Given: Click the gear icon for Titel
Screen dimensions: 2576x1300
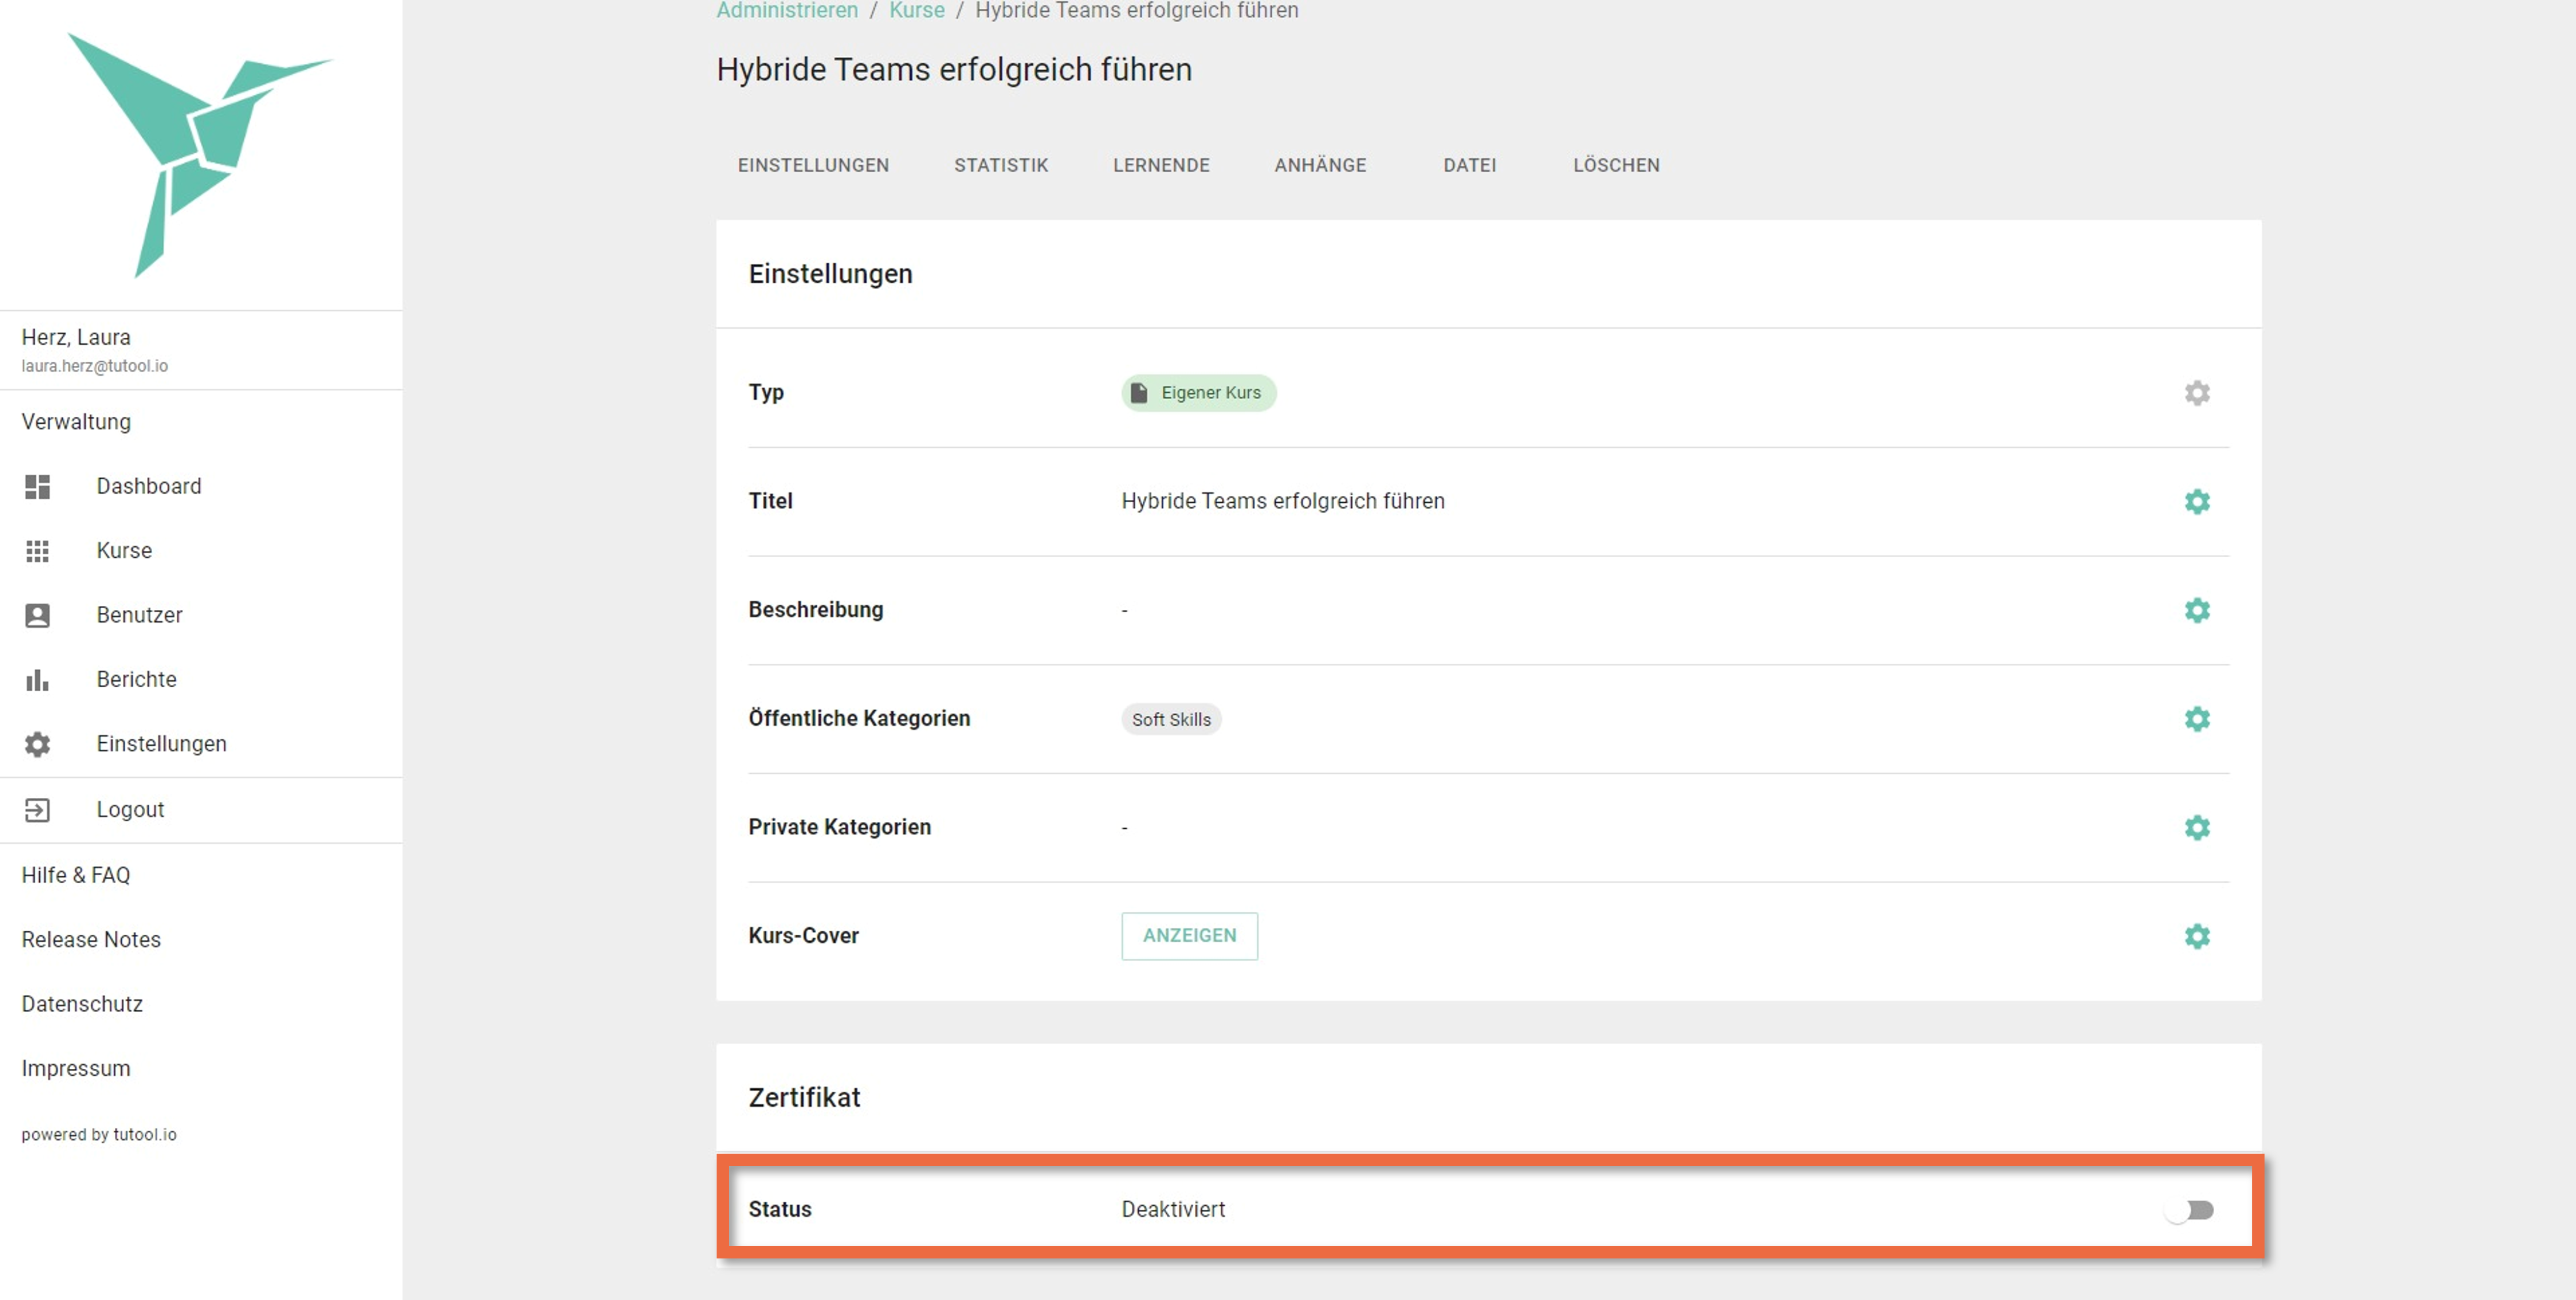Looking at the screenshot, I should pos(2196,501).
